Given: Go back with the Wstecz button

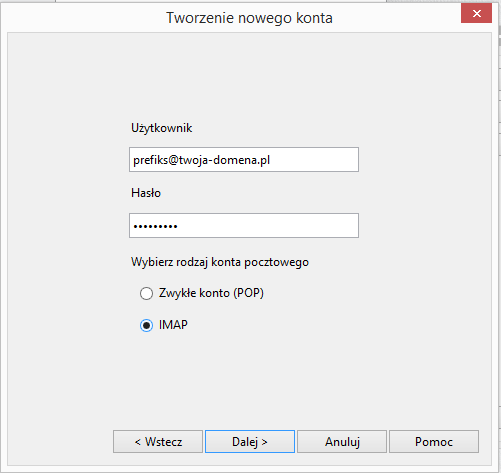Looking at the screenshot, I should pyautogui.click(x=158, y=442).
